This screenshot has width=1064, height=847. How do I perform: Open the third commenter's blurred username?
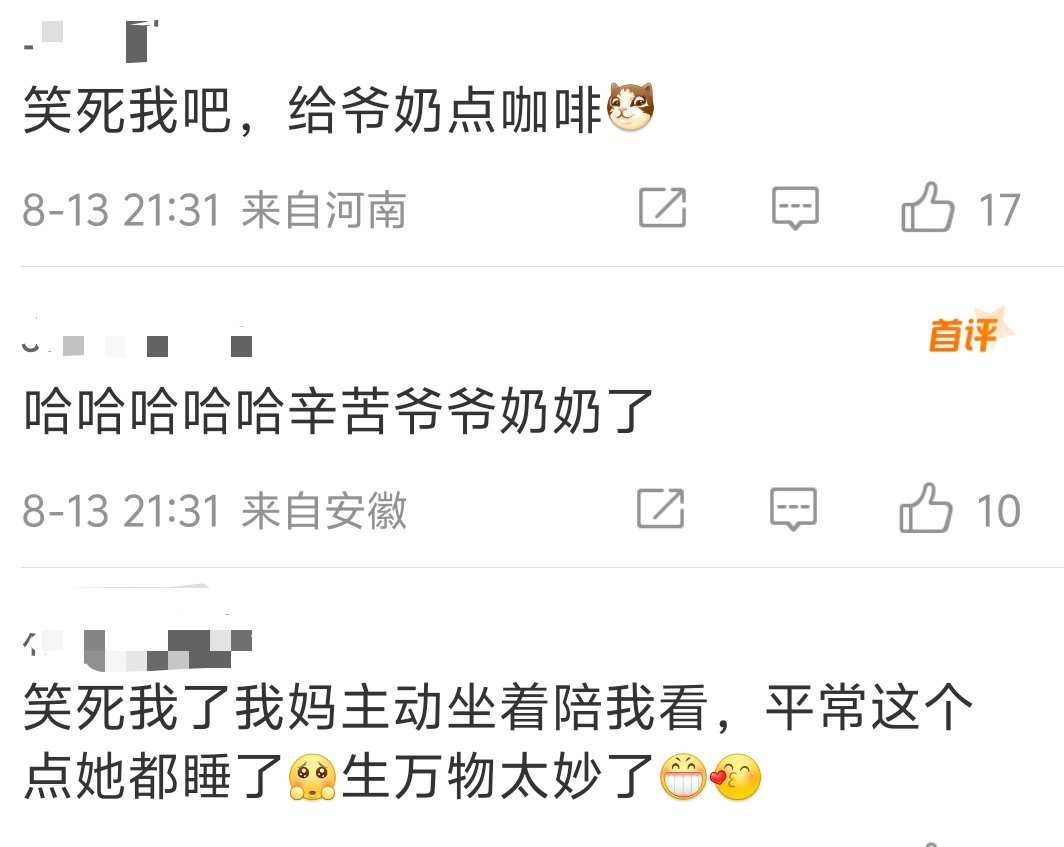pos(138,648)
